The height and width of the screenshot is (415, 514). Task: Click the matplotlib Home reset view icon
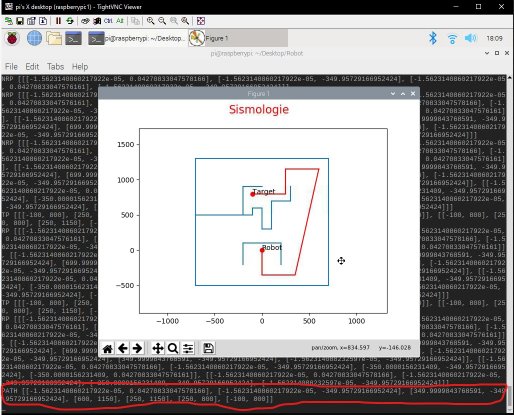107,349
